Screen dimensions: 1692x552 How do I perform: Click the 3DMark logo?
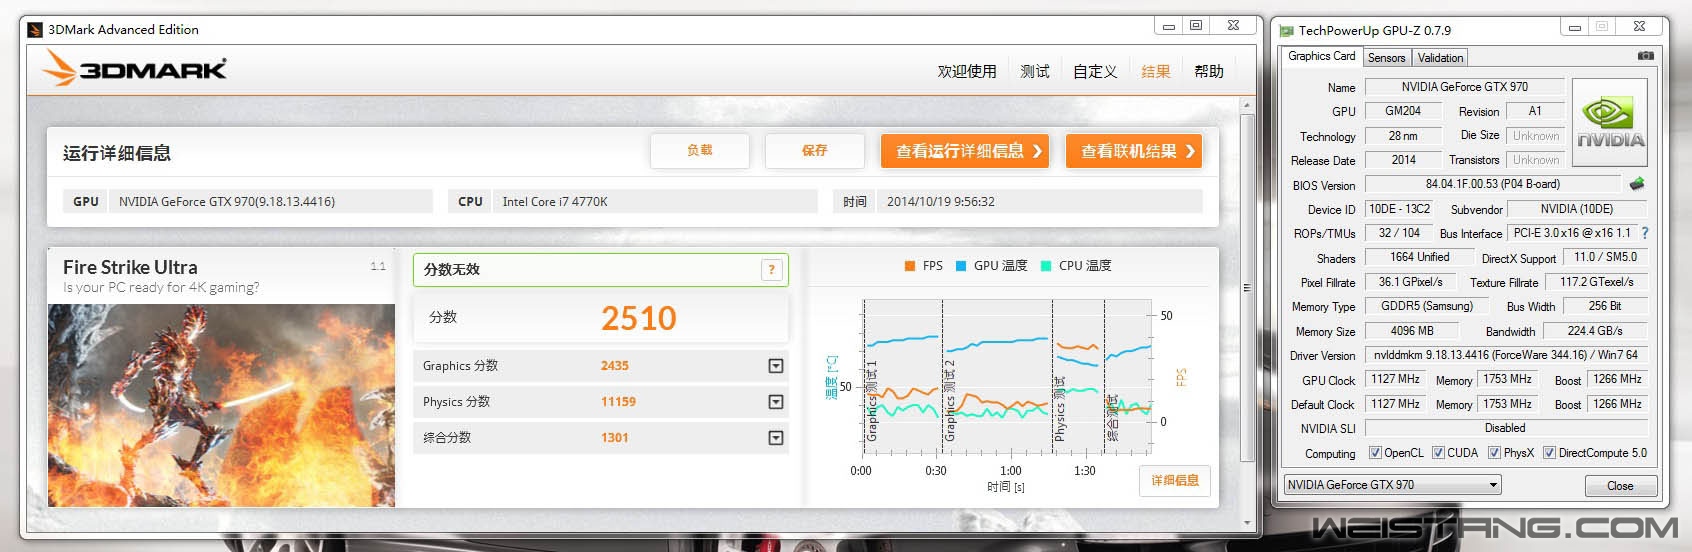(x=135, y=68)
